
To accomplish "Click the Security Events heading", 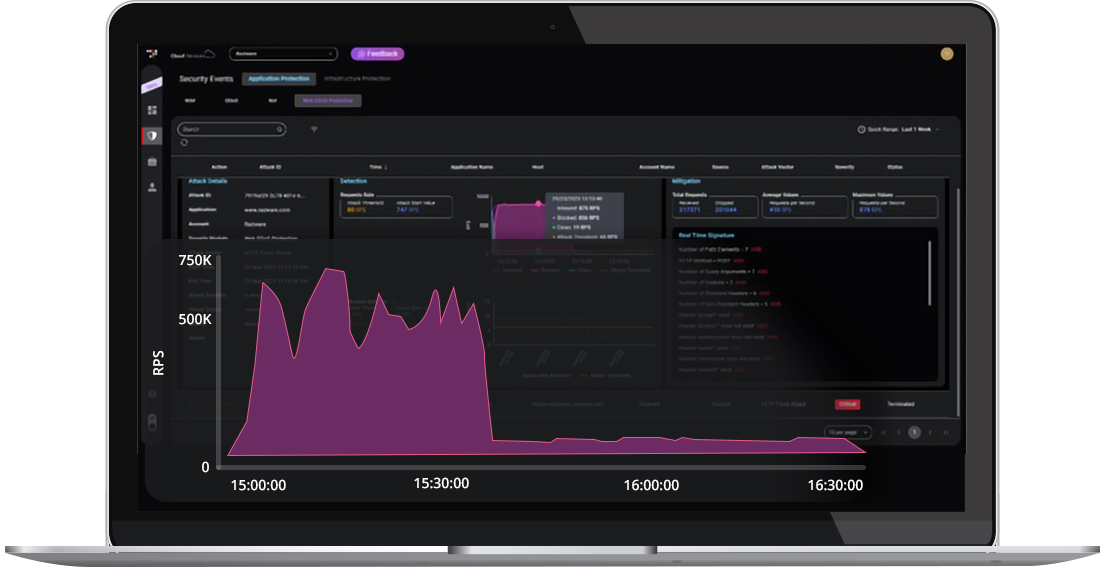I will coord(206,79).
